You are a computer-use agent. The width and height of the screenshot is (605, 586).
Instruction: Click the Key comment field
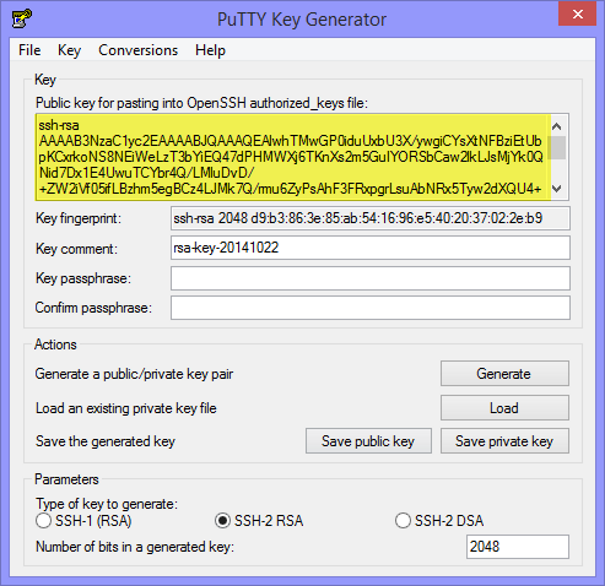click(x=370, y=248)
